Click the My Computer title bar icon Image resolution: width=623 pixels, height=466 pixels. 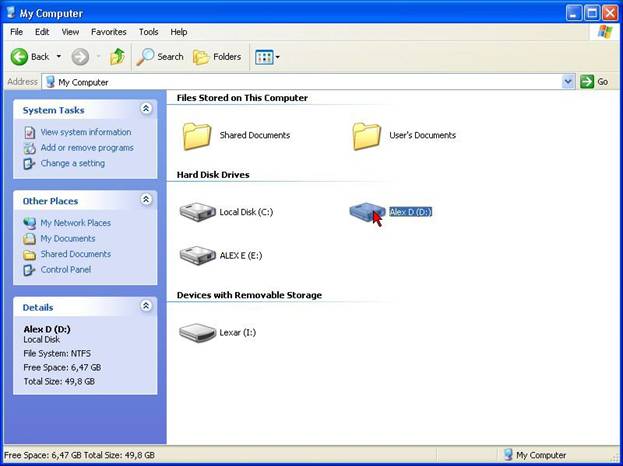pyautogui.click(x=11, y=13)
